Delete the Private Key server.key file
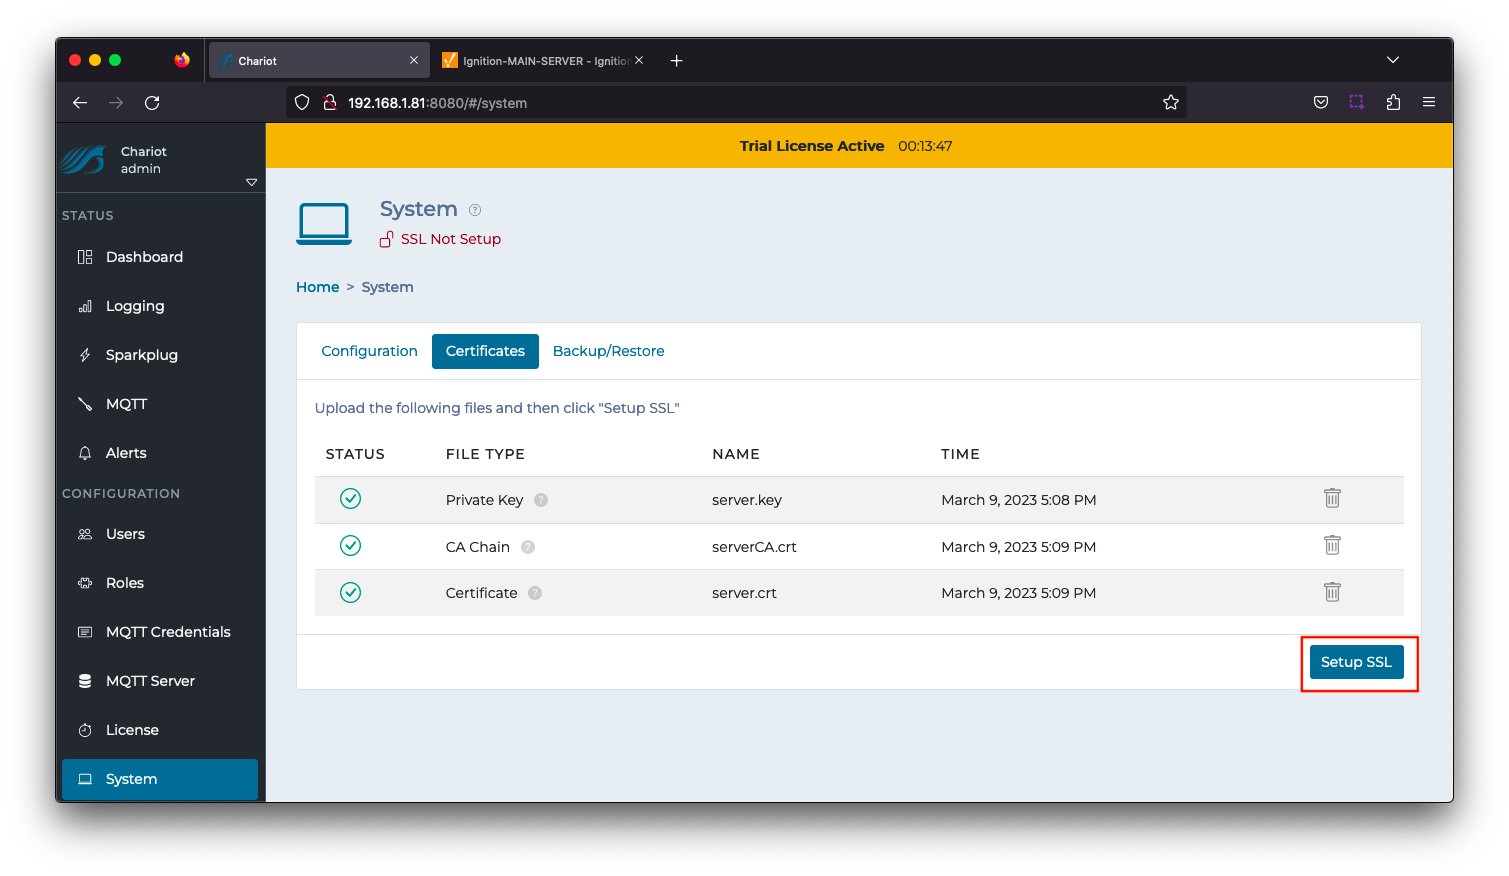The width and height of the screenshot is (1509, 876). tap(1332, 498)
